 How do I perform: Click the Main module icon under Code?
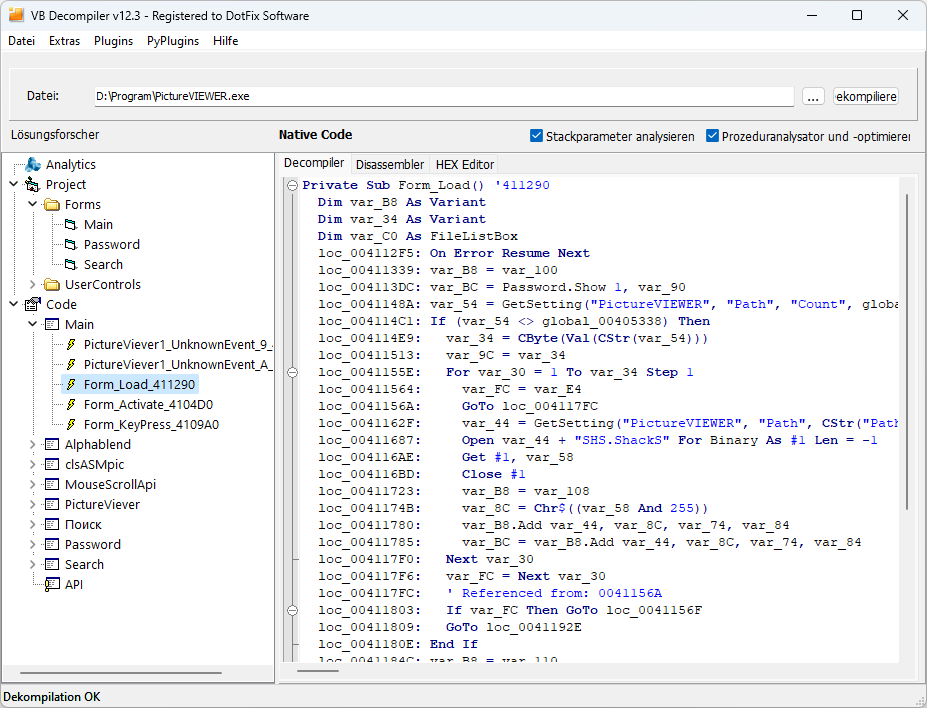tap(52, 324)
